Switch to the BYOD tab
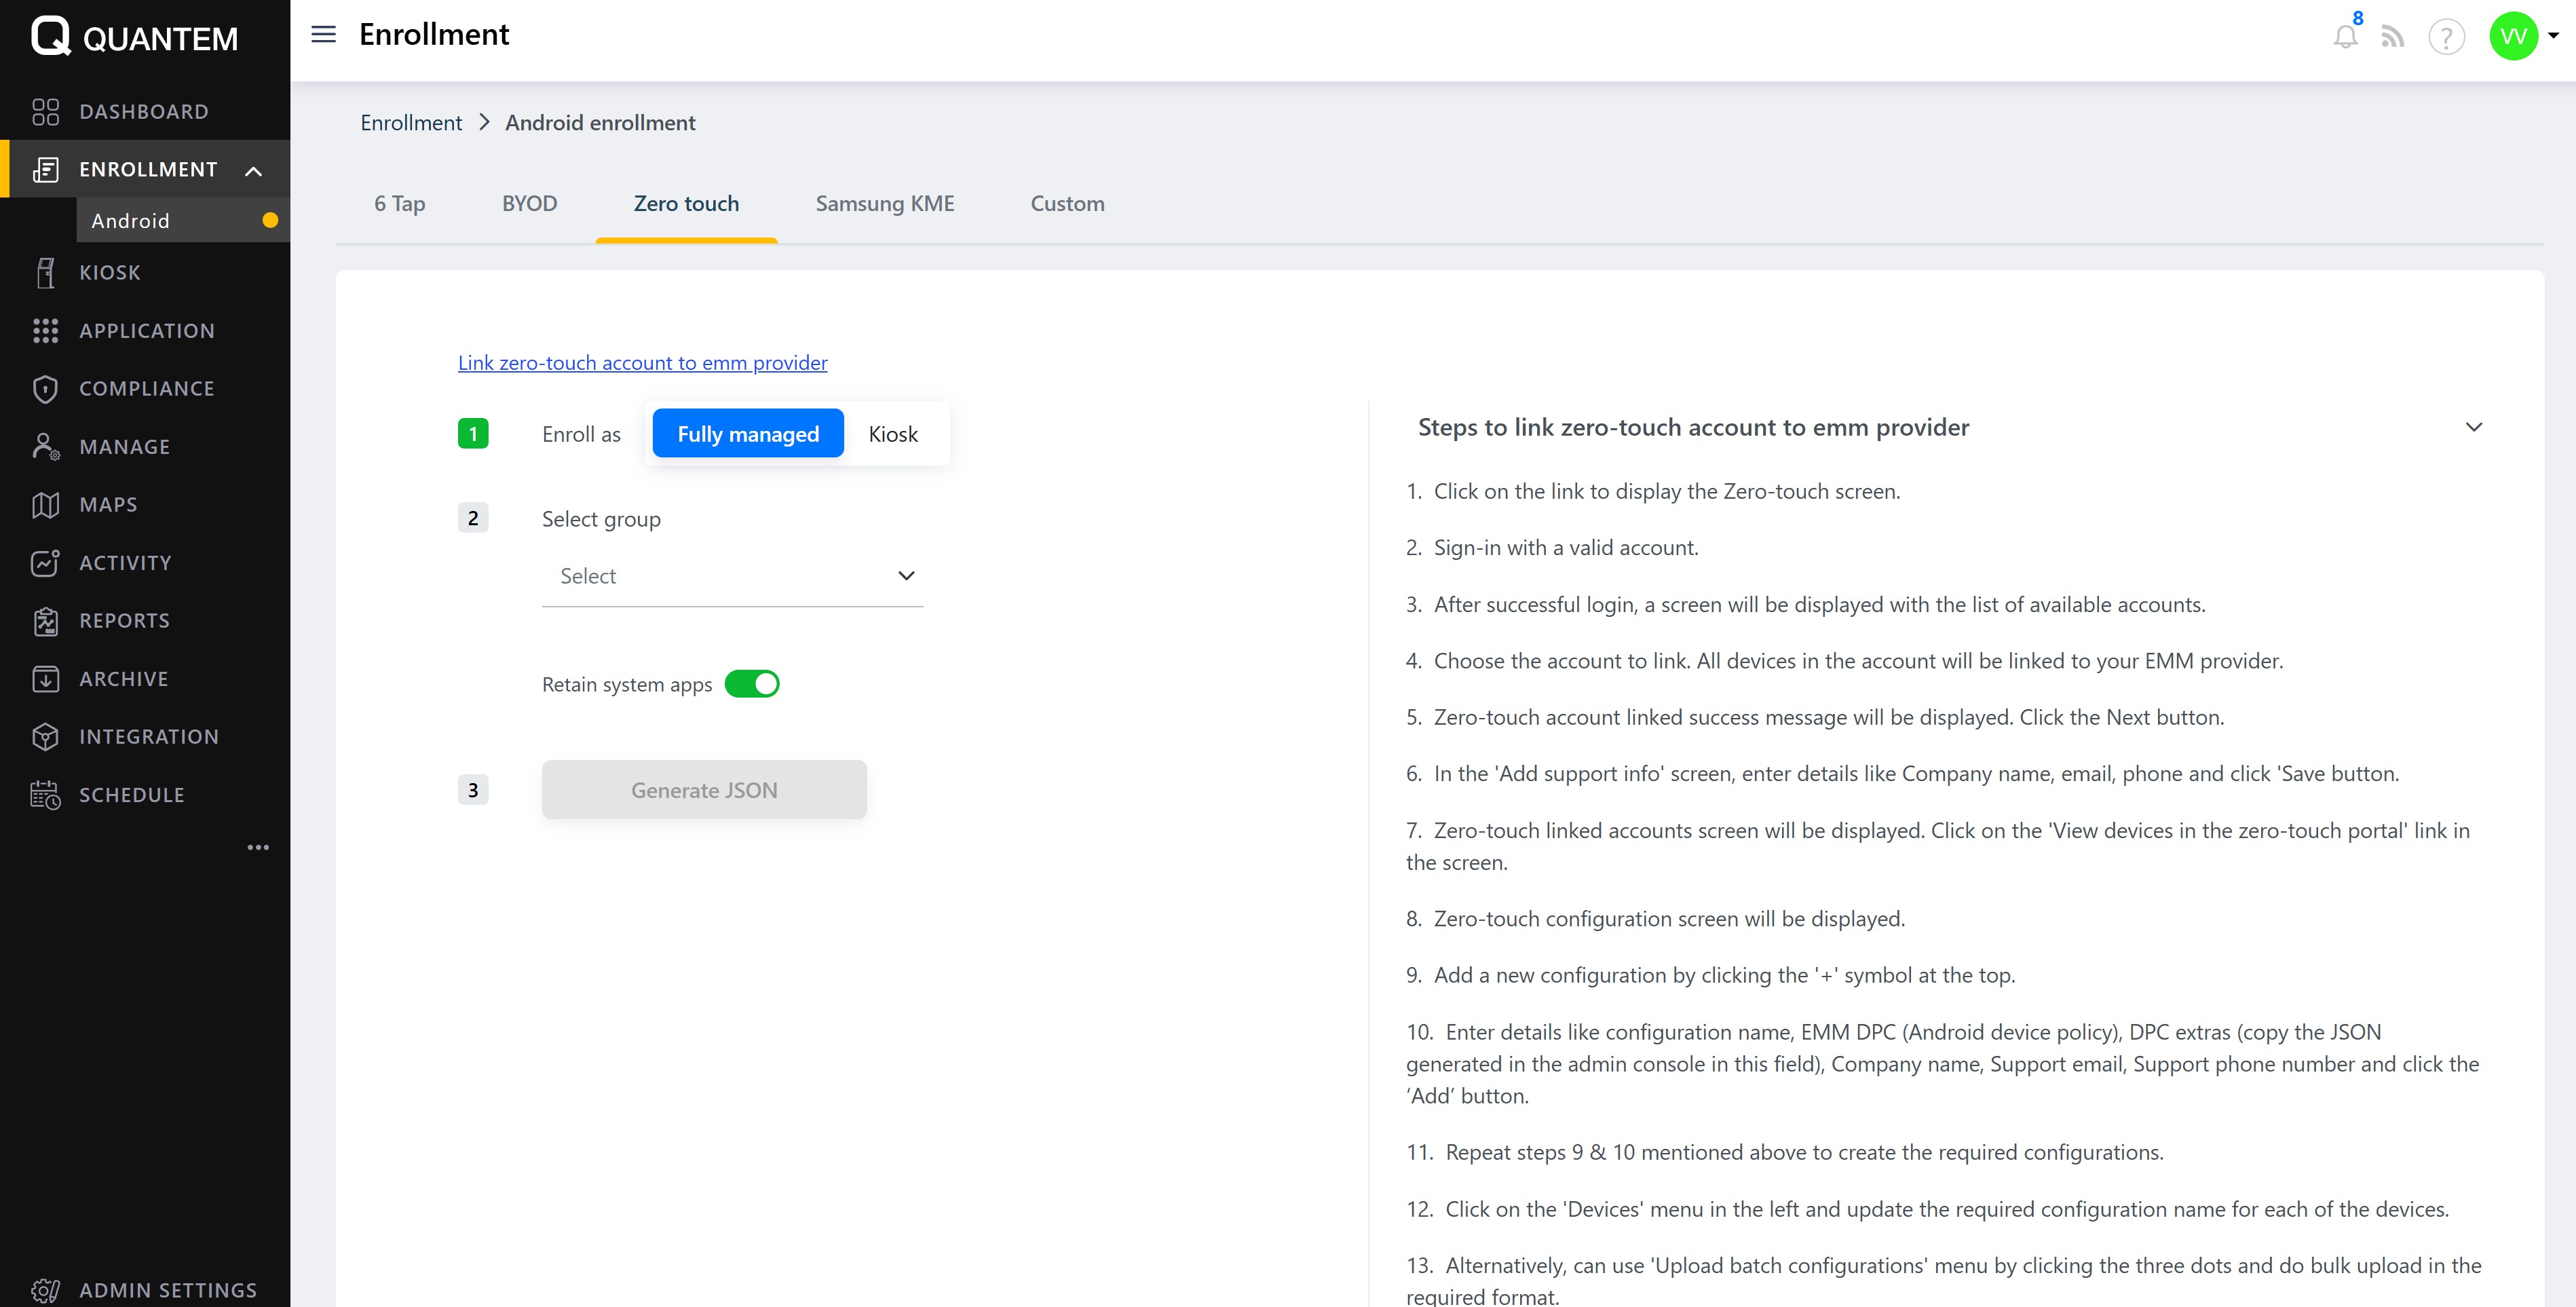This screenshot has width=2576, height=1307. coord(529,204)
